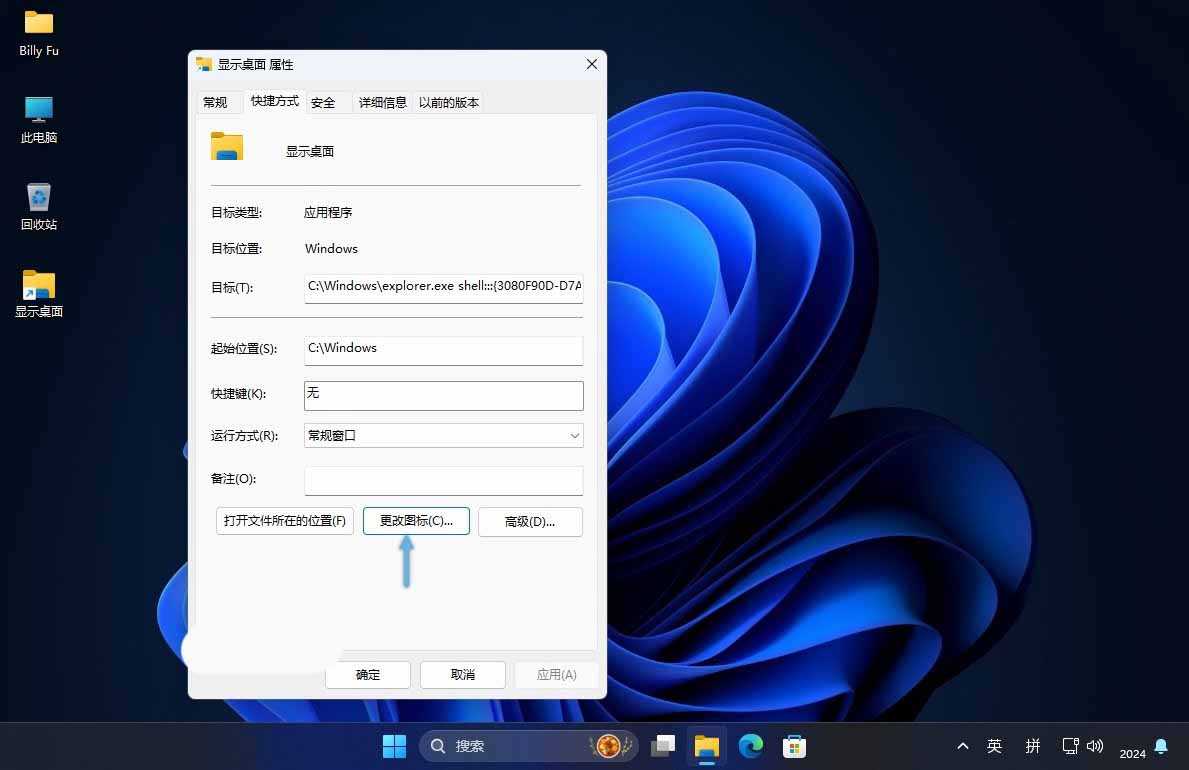
Task: Expand hidden taskbar icons chevron
Action: coord(962,746)
